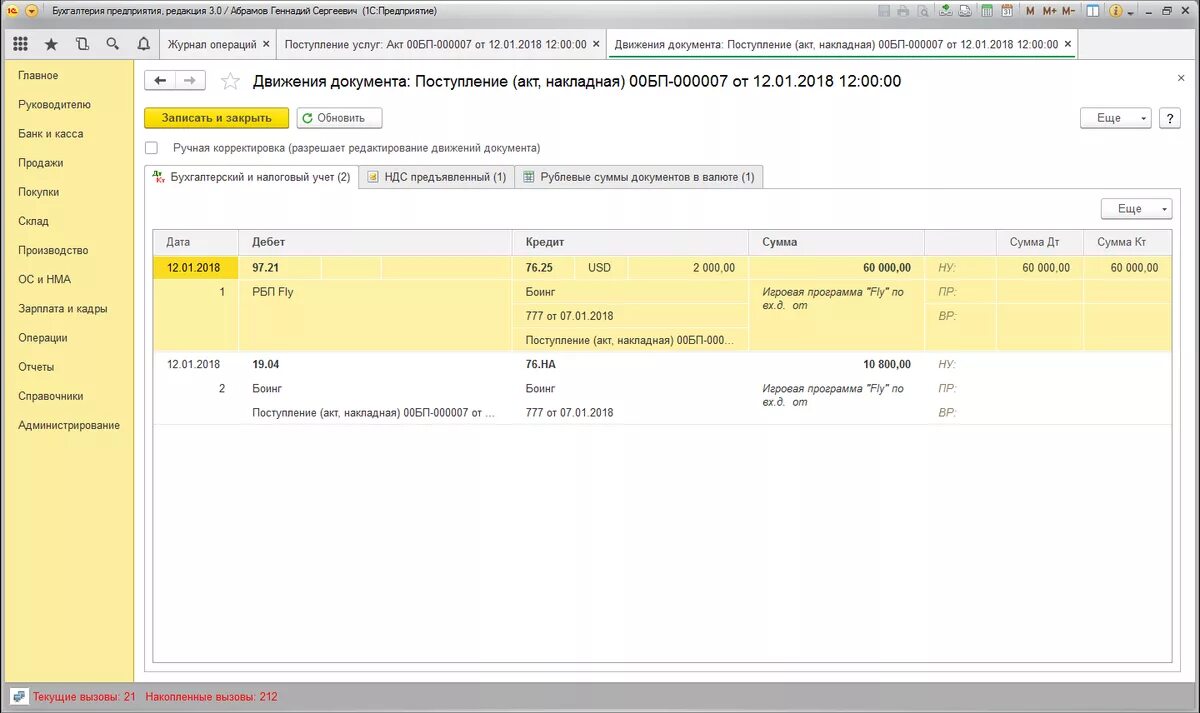Click the Обновить button
This screenshot has height=713, width=1200.
click(339, 118)
